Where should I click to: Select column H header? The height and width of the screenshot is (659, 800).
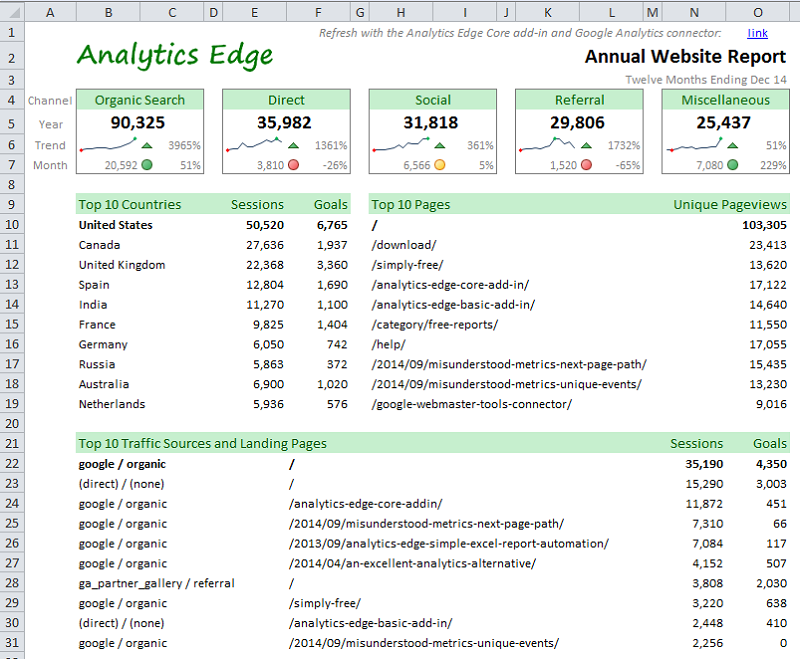pyautogui.click(x=401, y=12)
